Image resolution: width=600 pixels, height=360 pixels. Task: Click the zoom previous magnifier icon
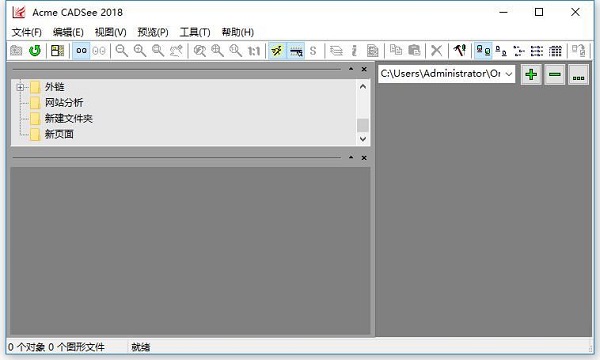200,50
